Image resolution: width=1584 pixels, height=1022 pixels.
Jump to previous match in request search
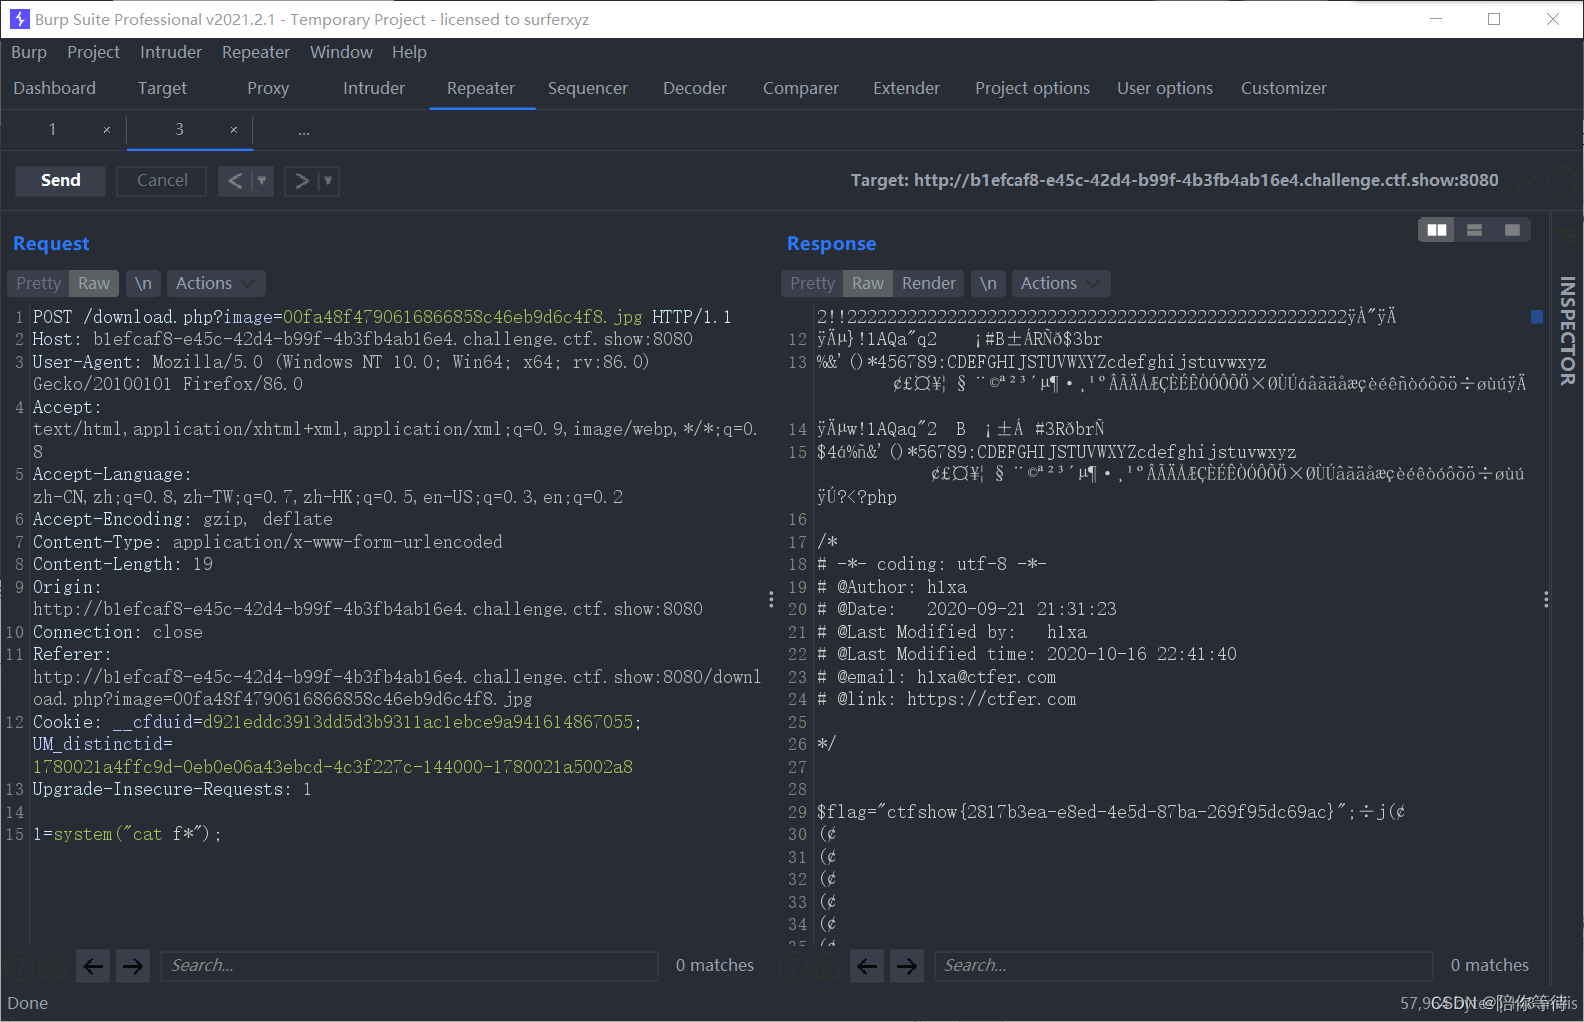93,966
